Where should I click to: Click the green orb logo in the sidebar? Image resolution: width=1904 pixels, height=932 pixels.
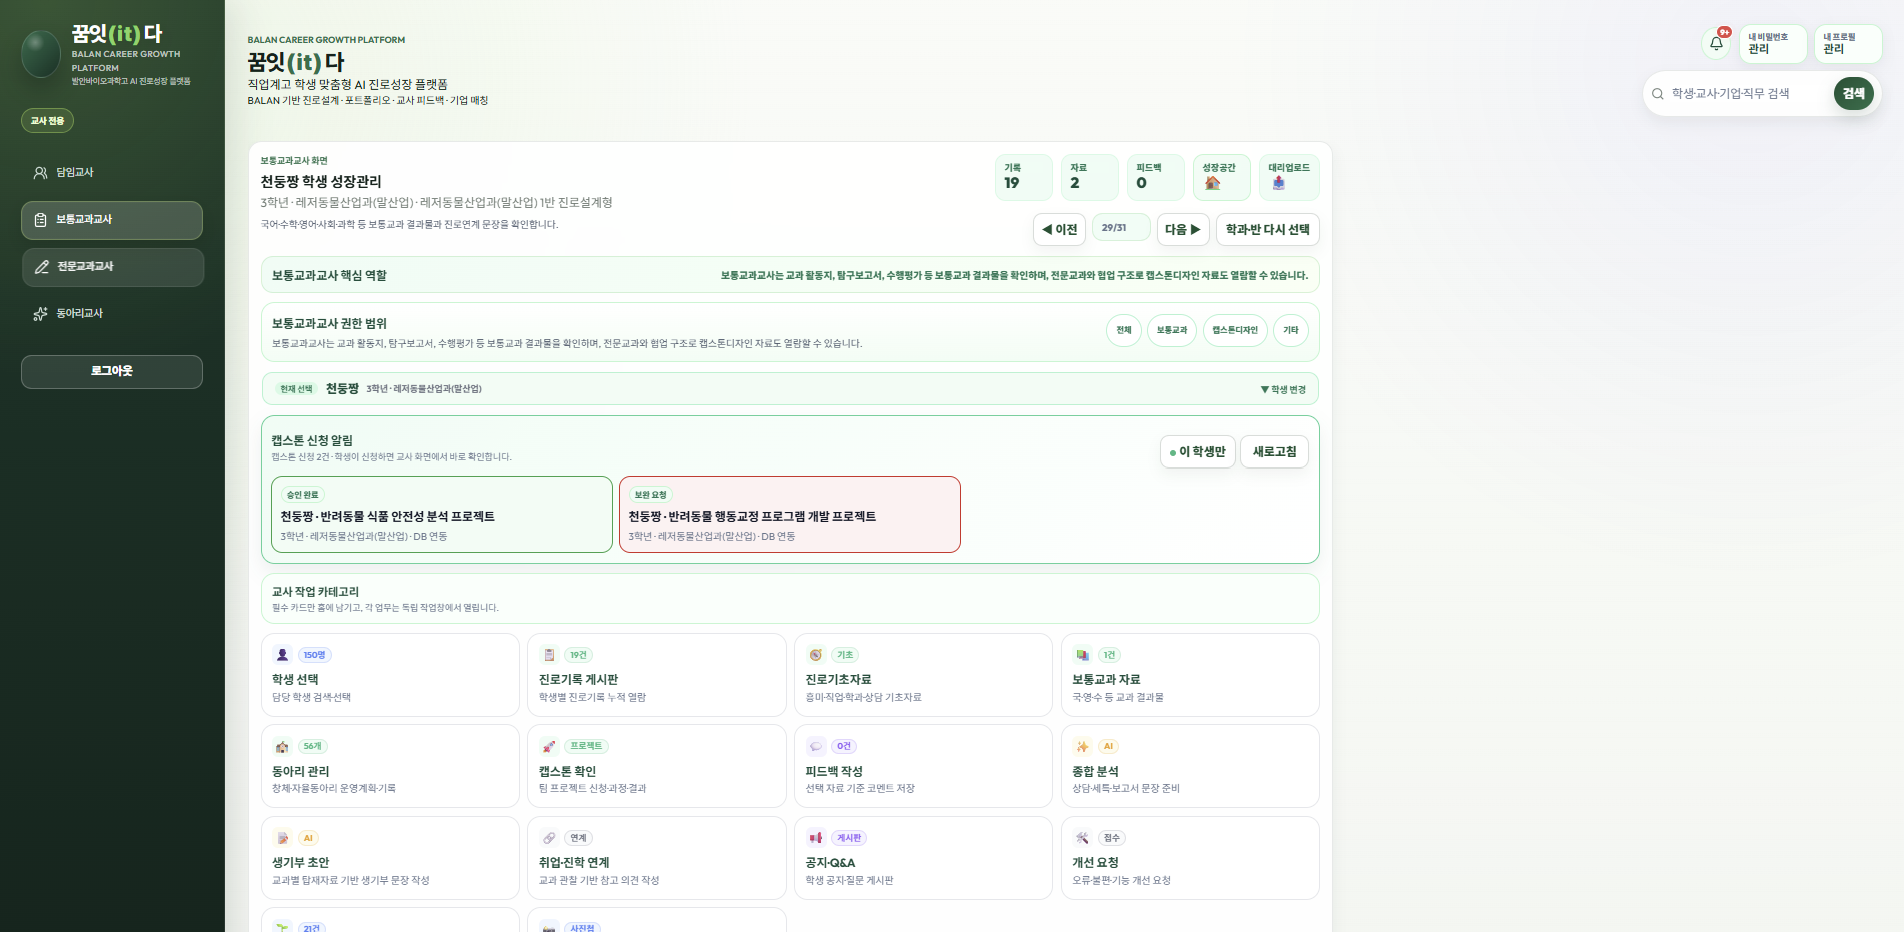click(x=41, y=54)
